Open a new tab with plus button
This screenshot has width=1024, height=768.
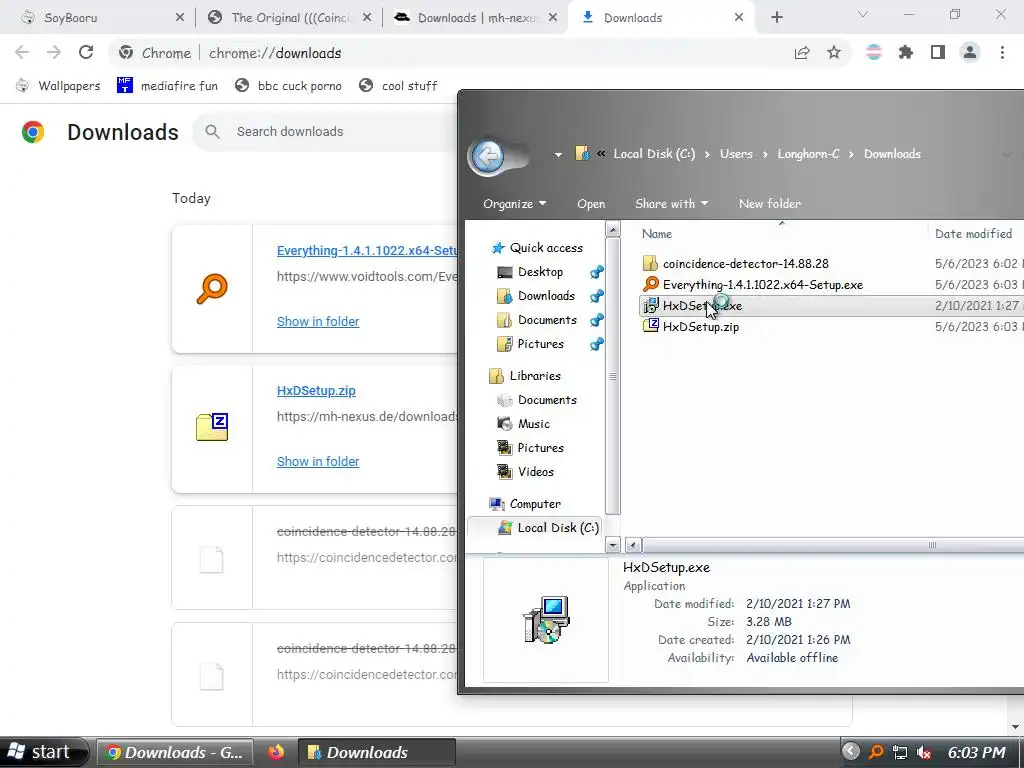point(776,18)
